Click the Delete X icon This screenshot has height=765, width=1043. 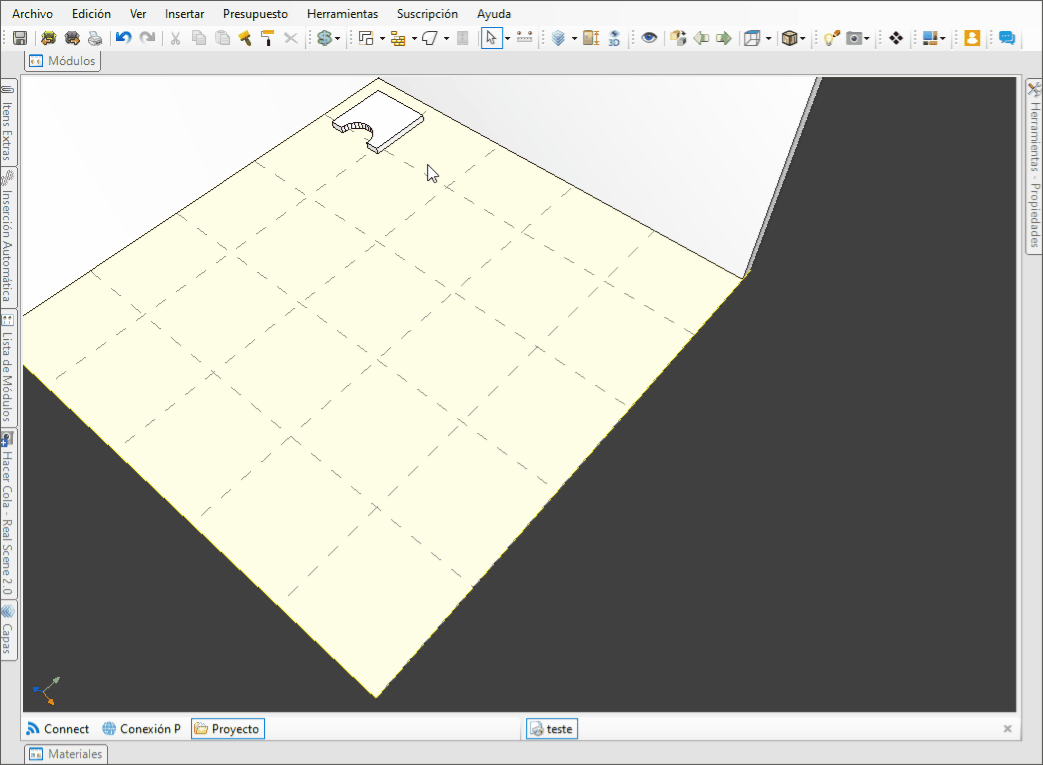coord(291,38)
